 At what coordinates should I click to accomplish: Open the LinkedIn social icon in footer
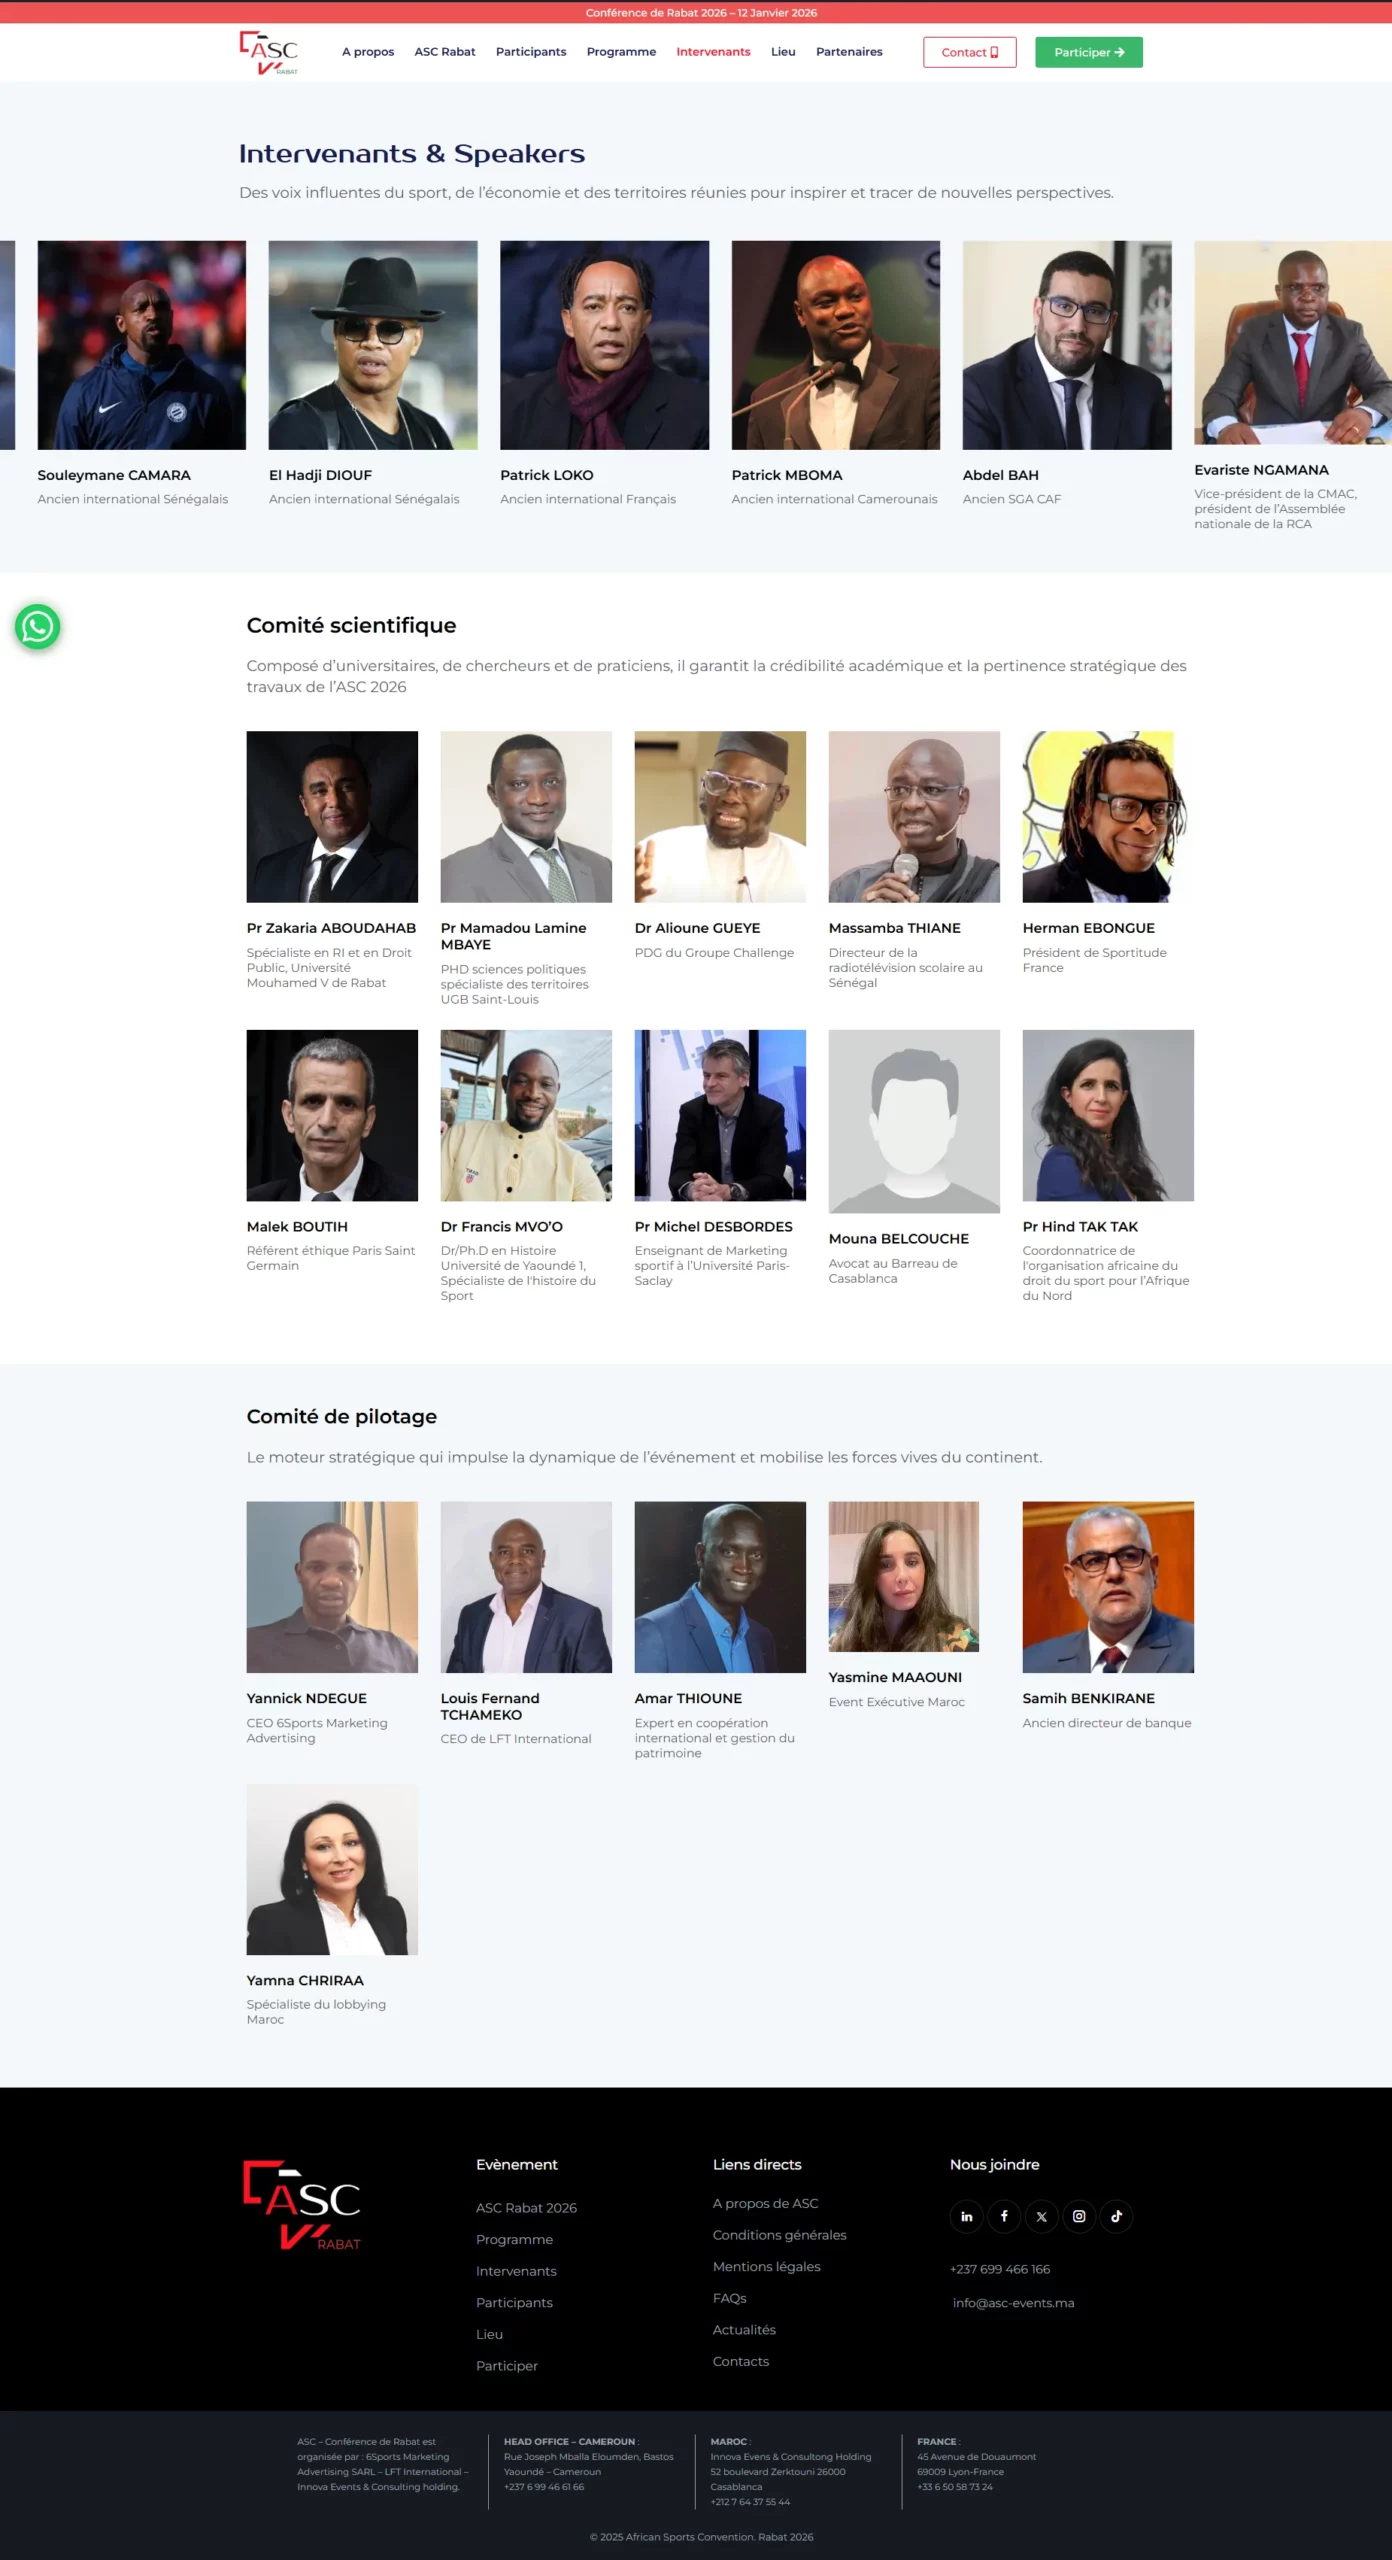[966, 2216]
